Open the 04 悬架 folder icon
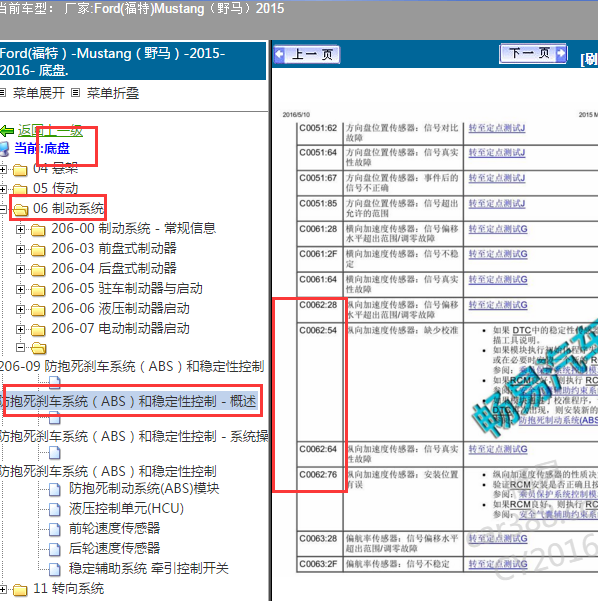The image size is (598, 601). point(20,169)
